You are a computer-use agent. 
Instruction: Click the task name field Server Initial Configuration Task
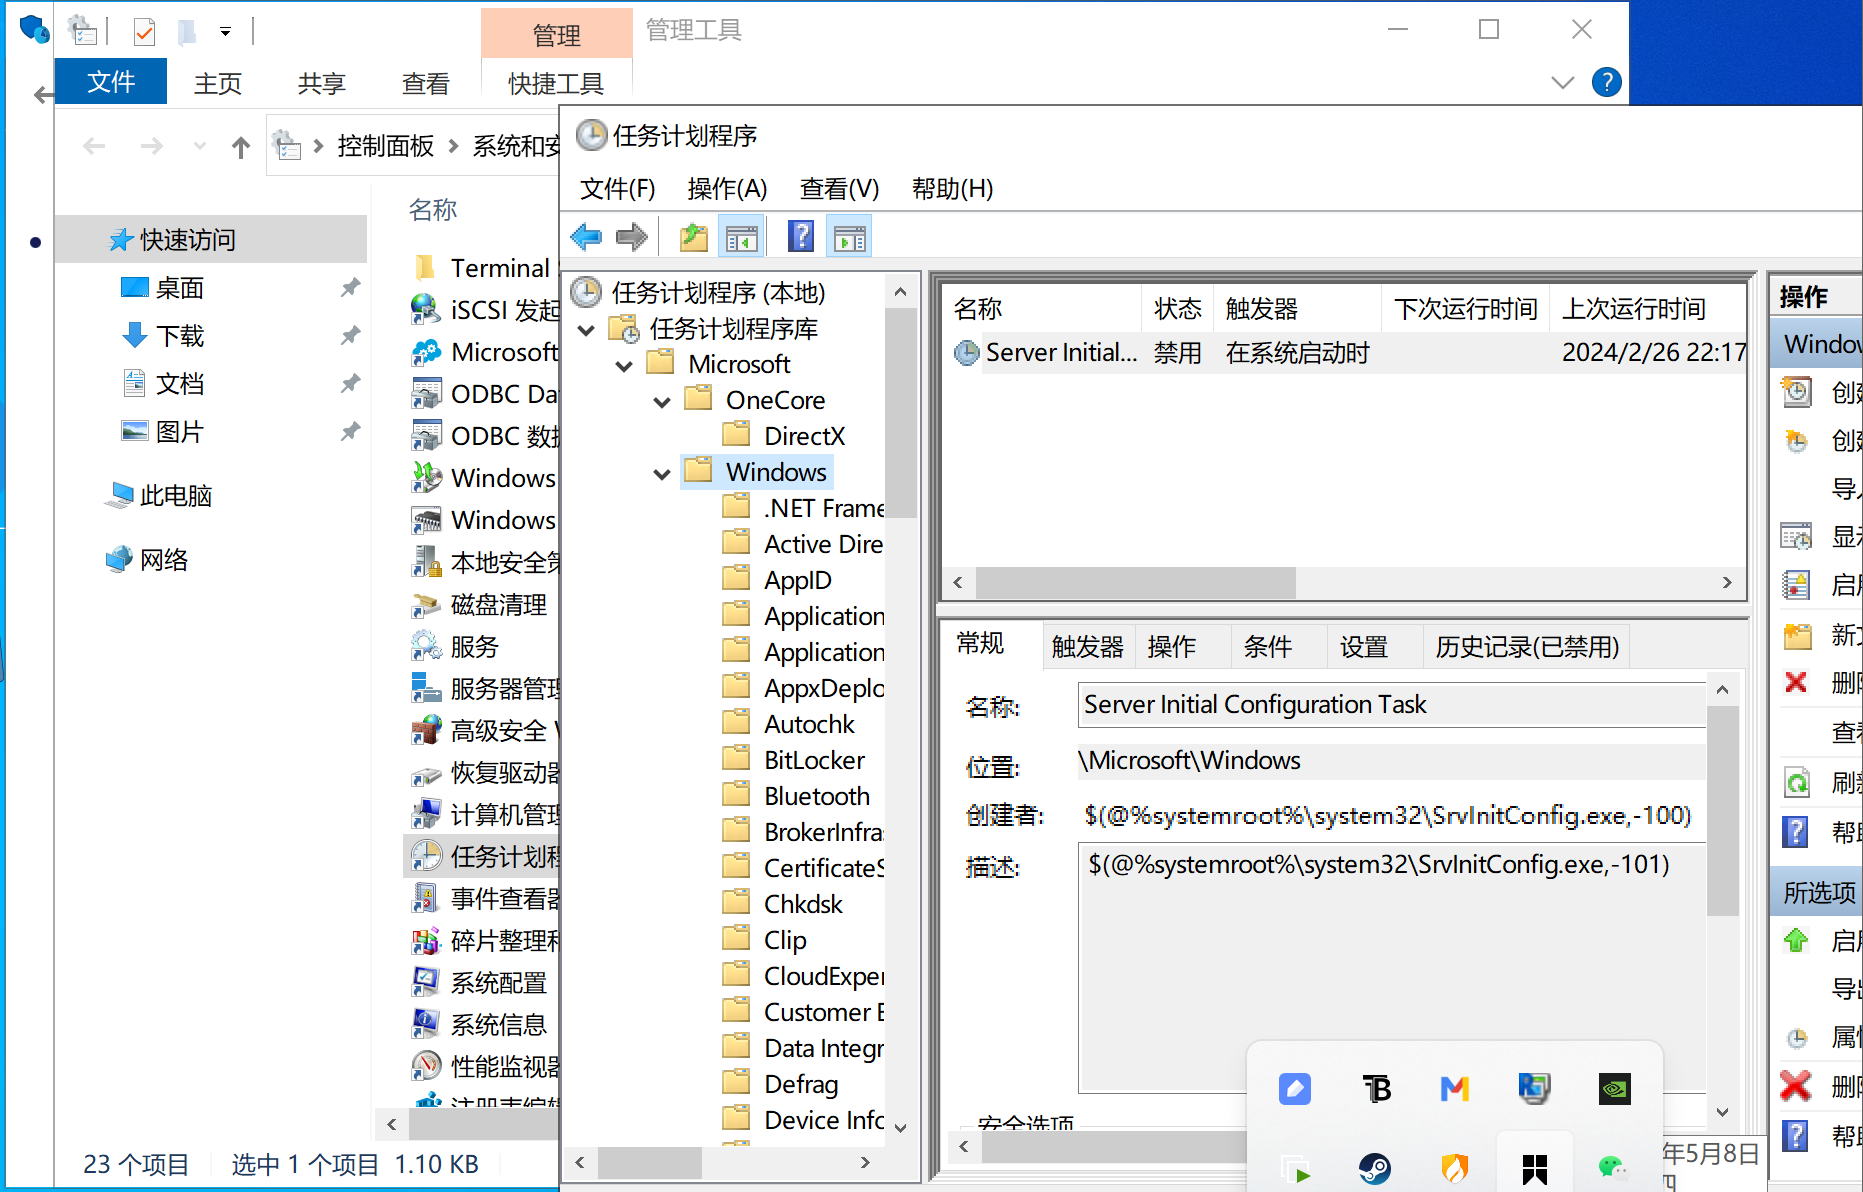1392,705
